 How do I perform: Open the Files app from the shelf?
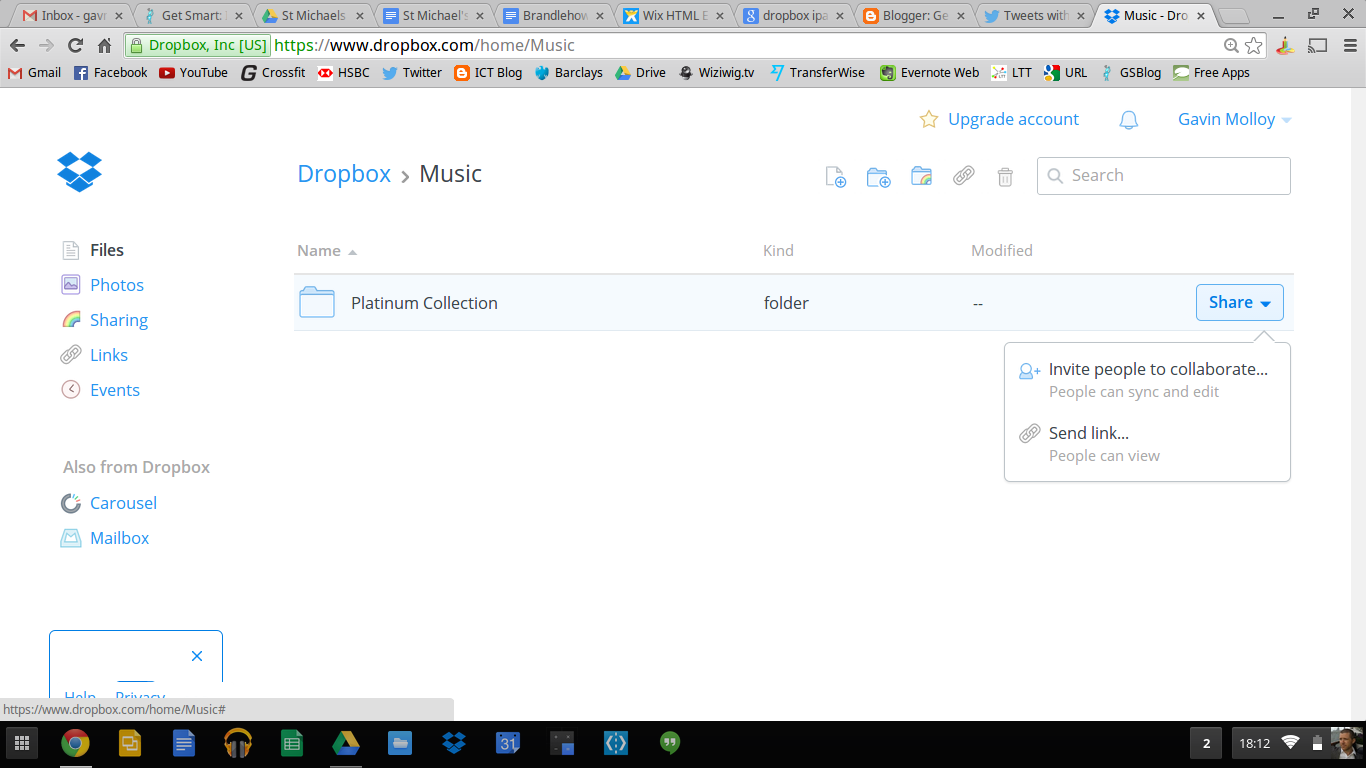pyautogui.click(x=400, y=743)
